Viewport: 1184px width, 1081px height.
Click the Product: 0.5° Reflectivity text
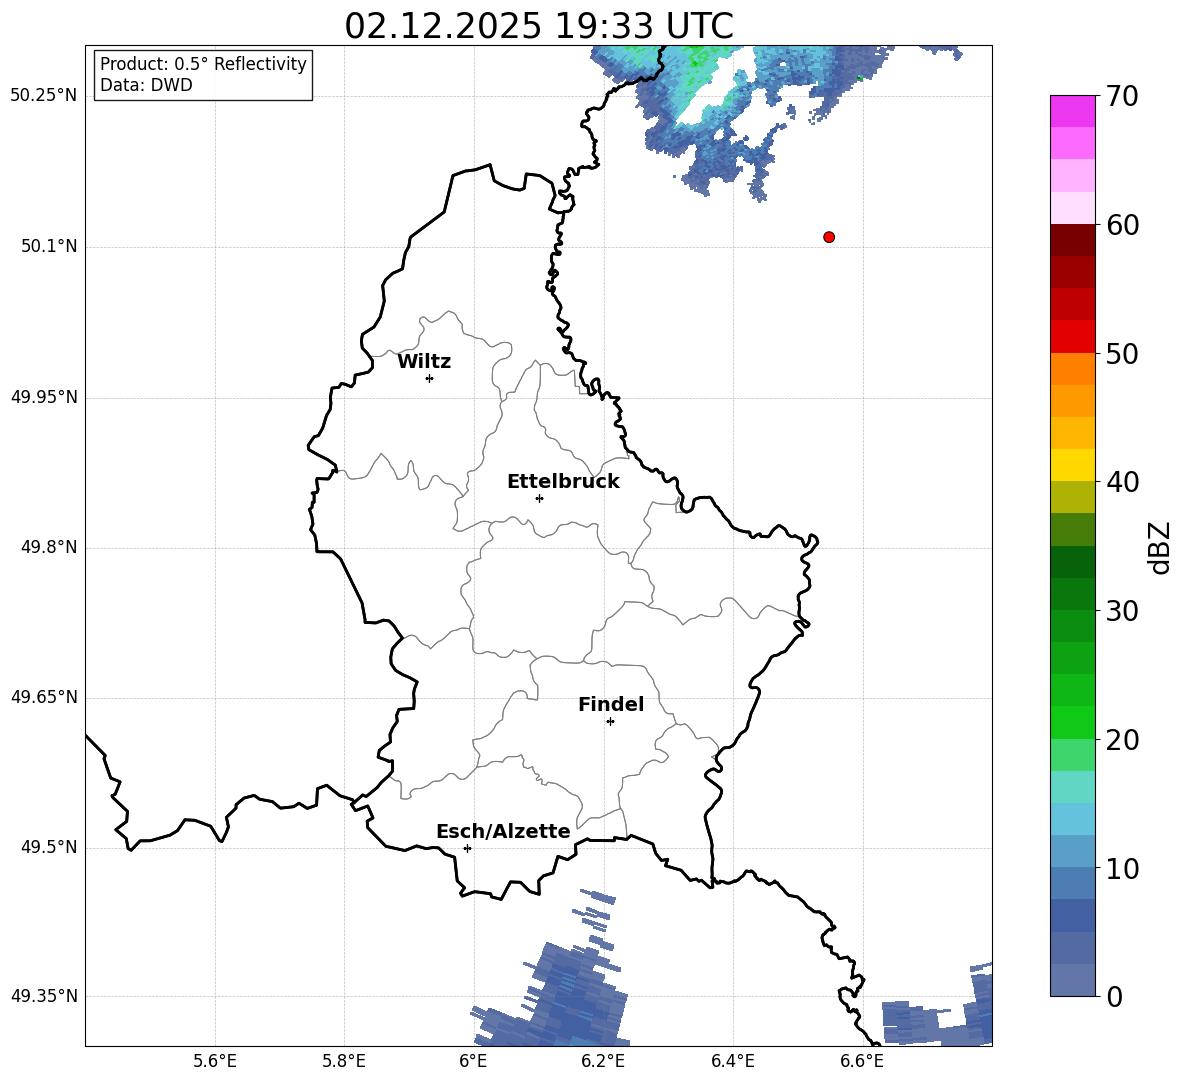click(203, 64)
